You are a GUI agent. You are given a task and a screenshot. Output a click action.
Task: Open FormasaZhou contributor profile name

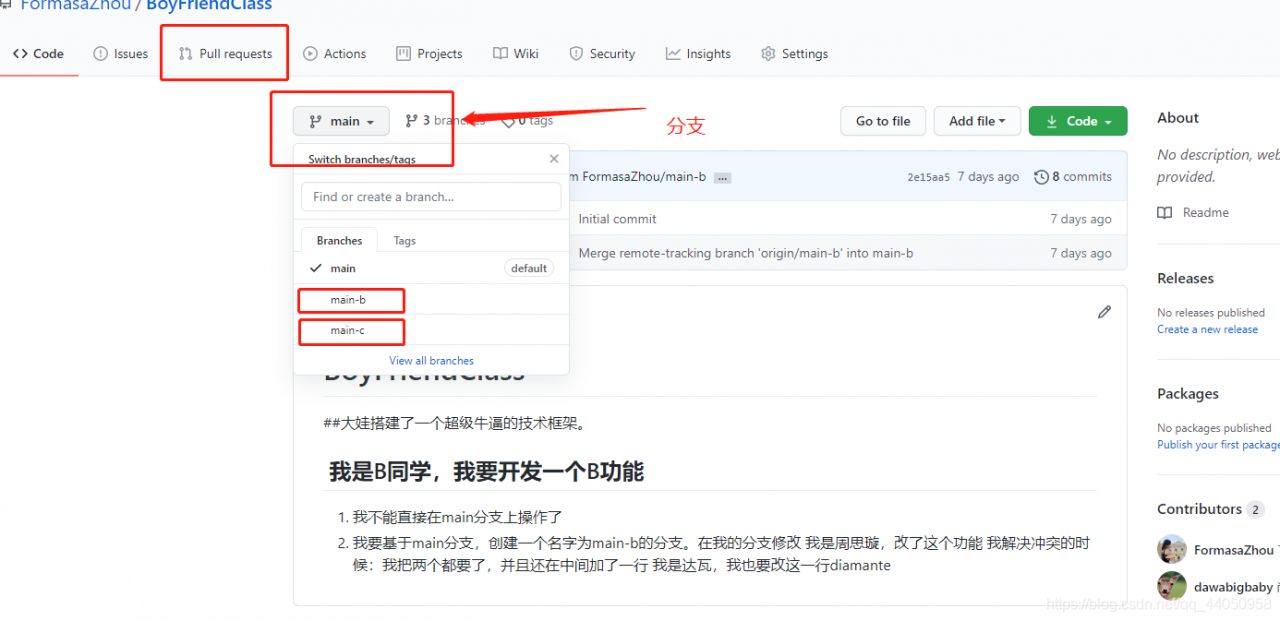pyautogui.click(x=1233, y=550)
